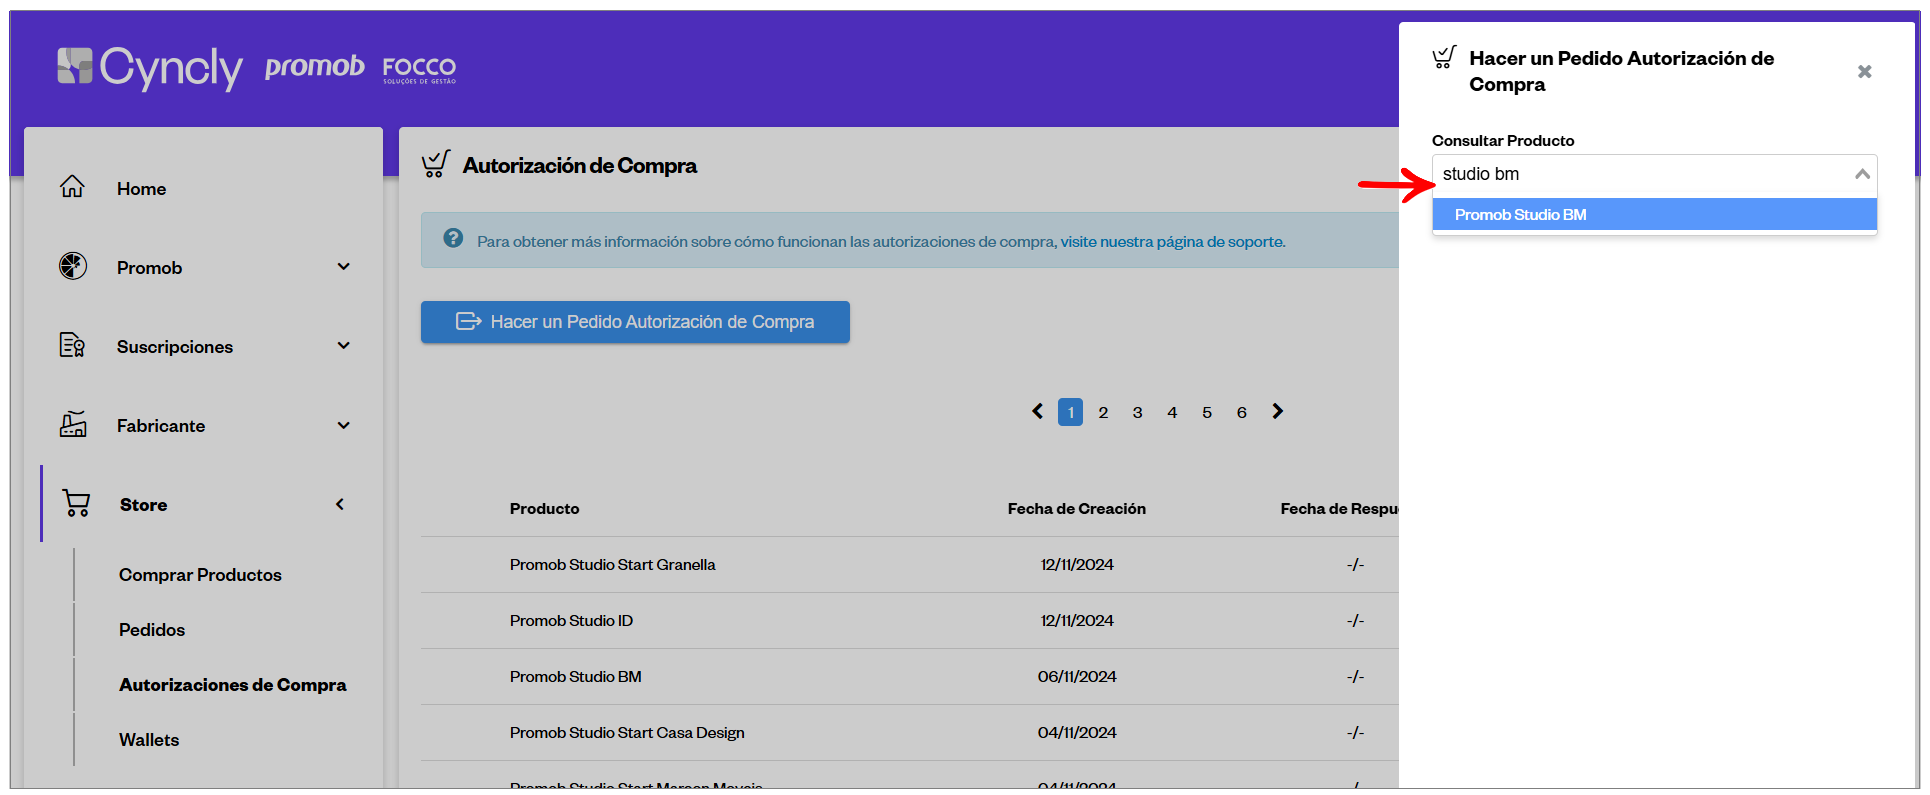Click the Home house icon in sidebar

click(x=72, y=187)
